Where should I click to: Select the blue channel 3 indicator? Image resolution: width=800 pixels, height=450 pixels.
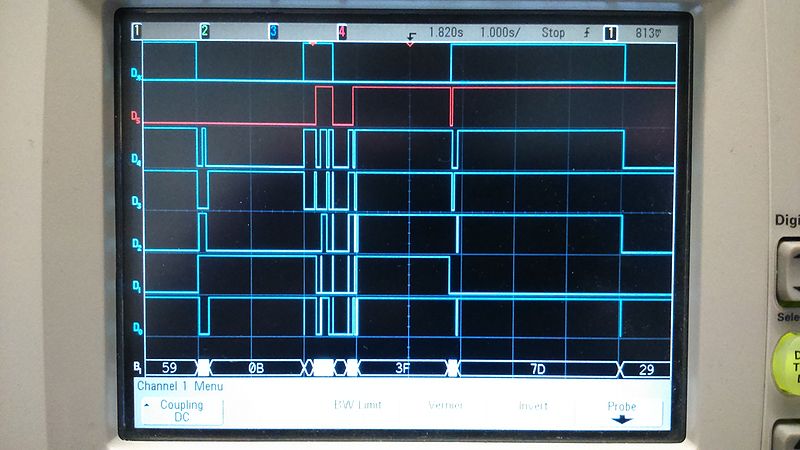pyautogui.click(x=273, y=32)
